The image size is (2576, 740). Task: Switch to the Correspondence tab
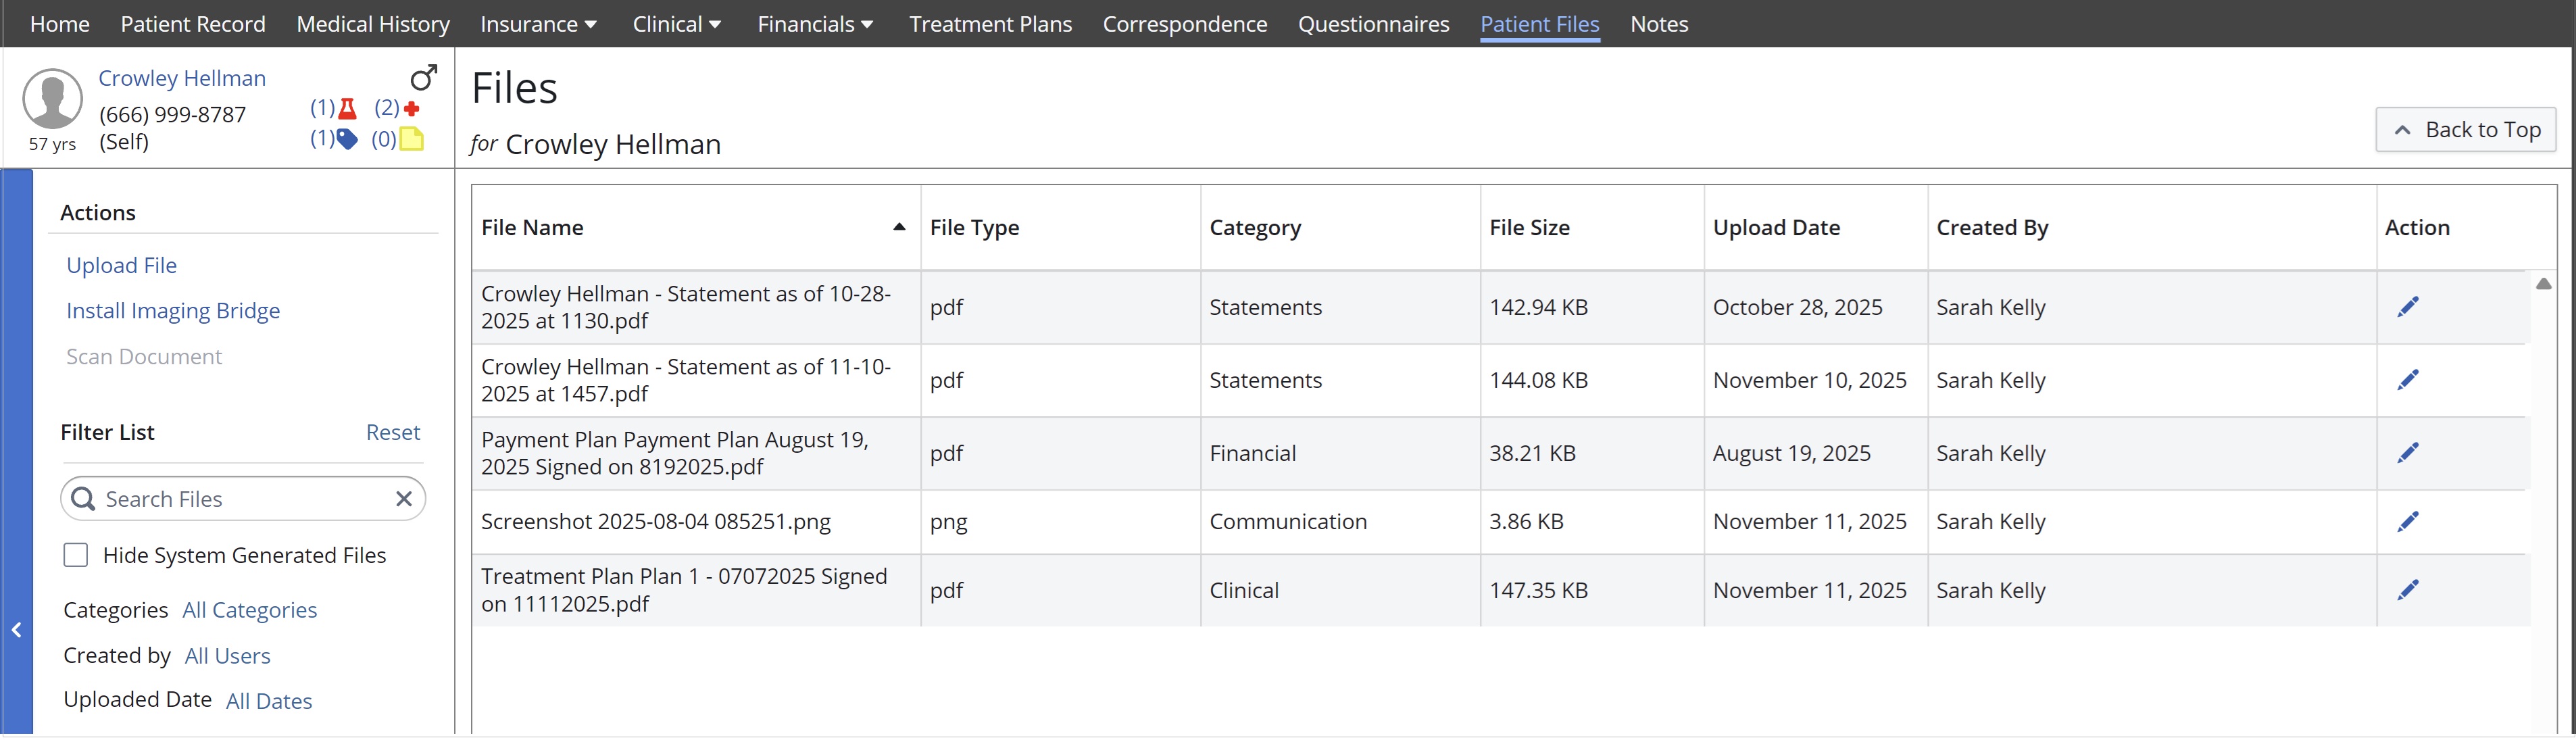(x=1184, y=24)
